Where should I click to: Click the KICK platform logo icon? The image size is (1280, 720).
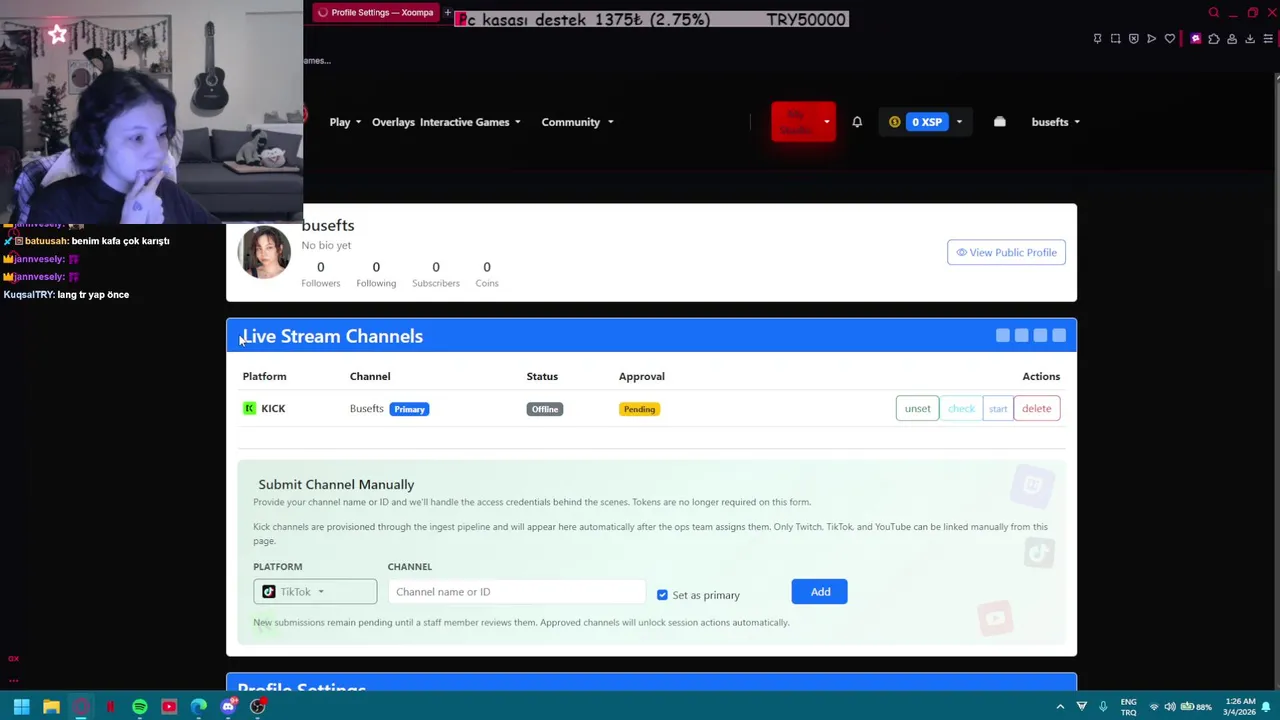pos(249,408)
